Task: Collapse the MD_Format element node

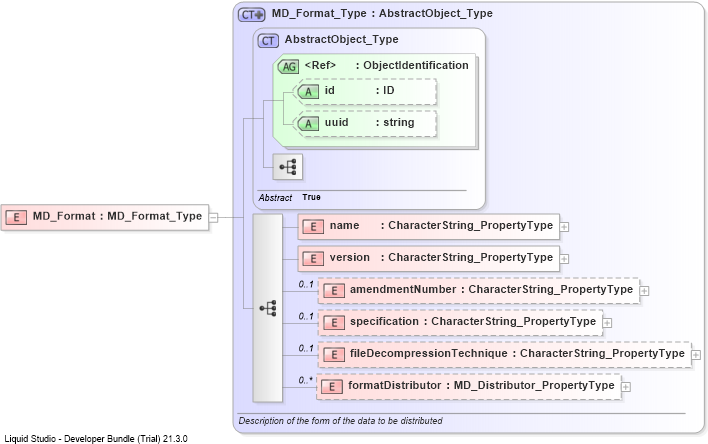Action: [x=214, y=218]
